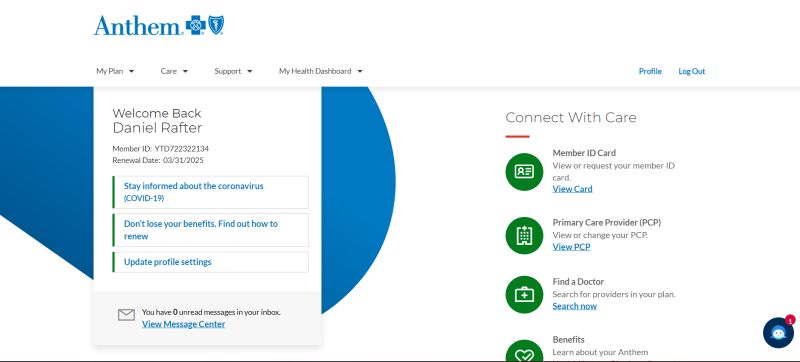Open Don't lose your benefits renewal notice

[210, 230]
